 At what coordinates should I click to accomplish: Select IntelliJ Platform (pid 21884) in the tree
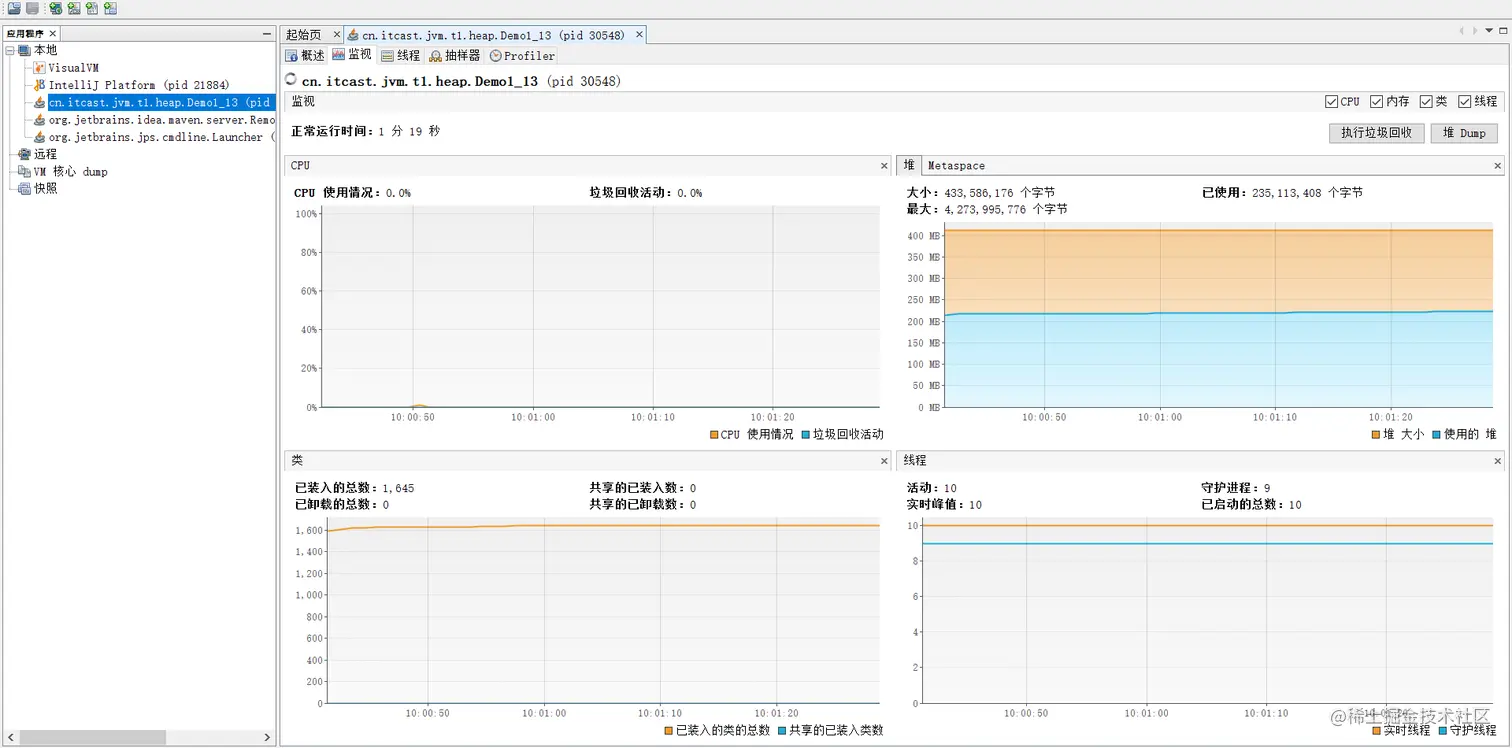tap(139, 85)
